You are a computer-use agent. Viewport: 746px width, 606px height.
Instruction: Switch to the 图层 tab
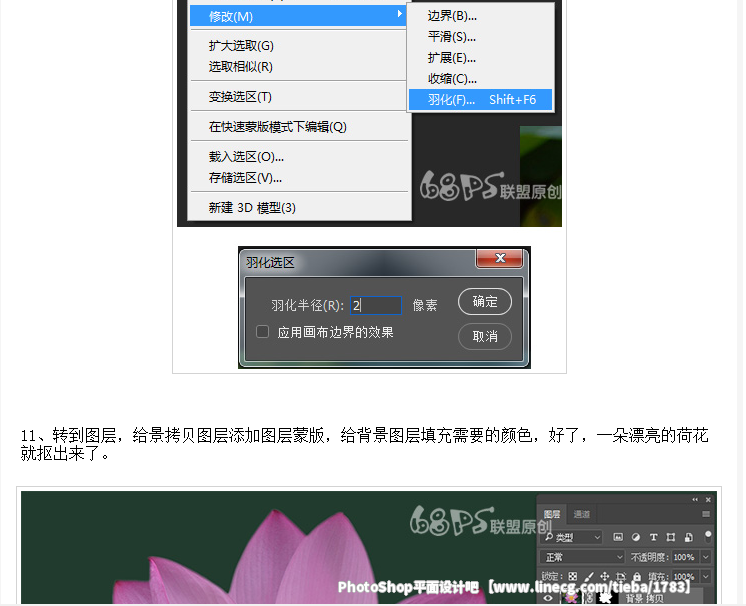(552, 514)
